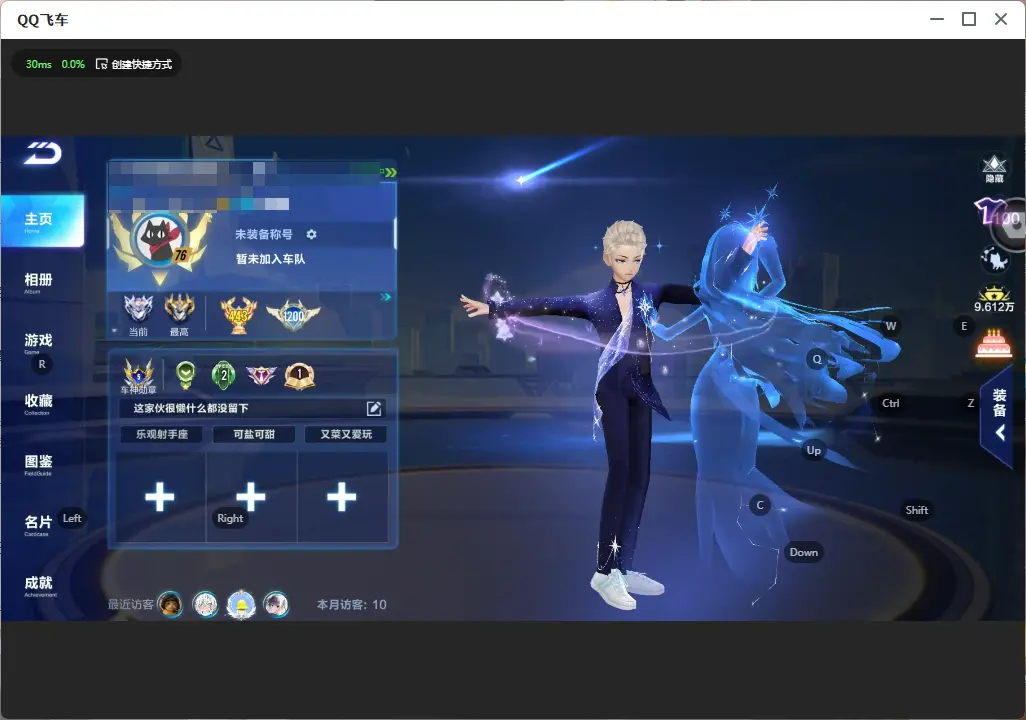Click the 未装备称号 title text
Image resolution: width=1026 pixels, height=720 pixels.
[264, 234]
